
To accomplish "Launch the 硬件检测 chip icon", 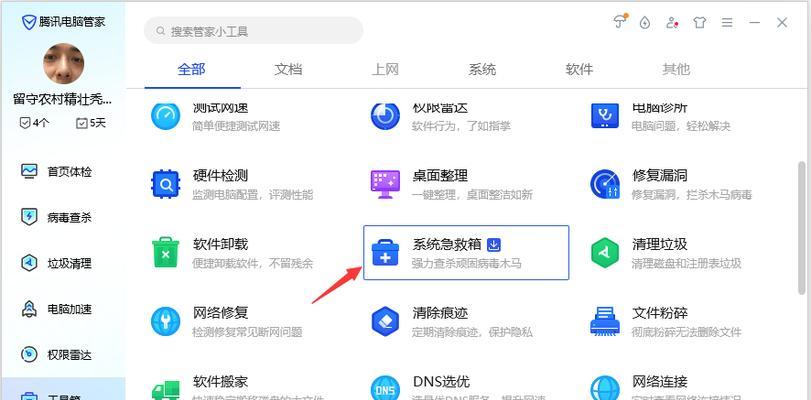I will tap(166, 184).
